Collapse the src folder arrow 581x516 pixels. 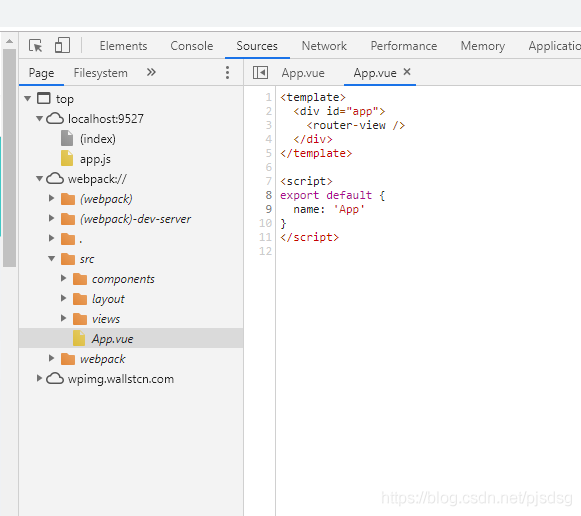pyautogui.click(x=52, y=259)
